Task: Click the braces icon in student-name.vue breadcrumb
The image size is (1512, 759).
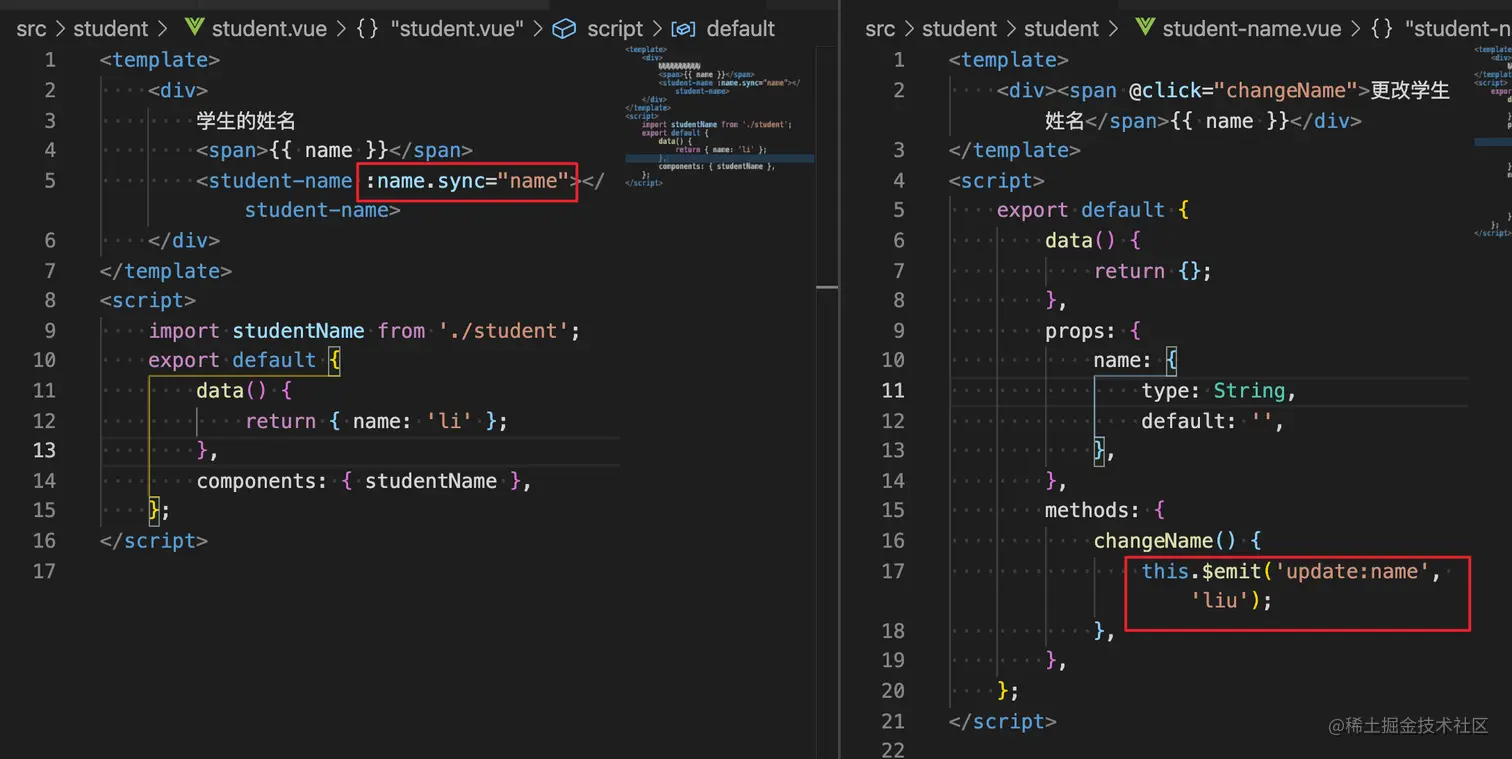Action: pyautogui.click(x=1381, y=29)
